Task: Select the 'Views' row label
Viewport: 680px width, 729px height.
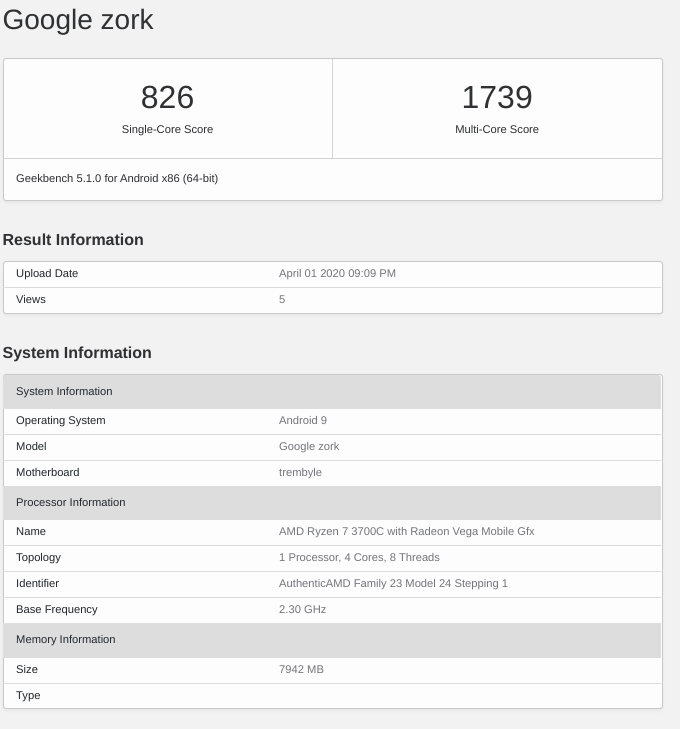Action: coord(31,299)
